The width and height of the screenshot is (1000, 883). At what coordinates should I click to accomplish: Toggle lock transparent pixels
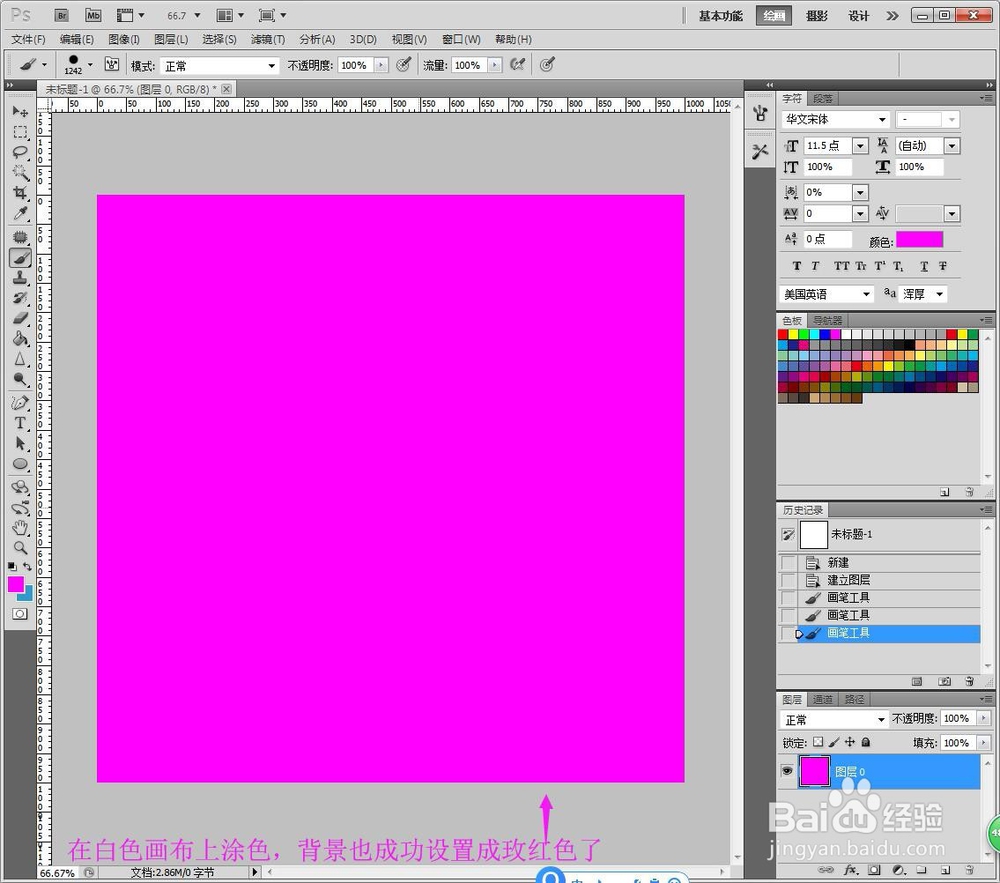[x=818, y=742]
